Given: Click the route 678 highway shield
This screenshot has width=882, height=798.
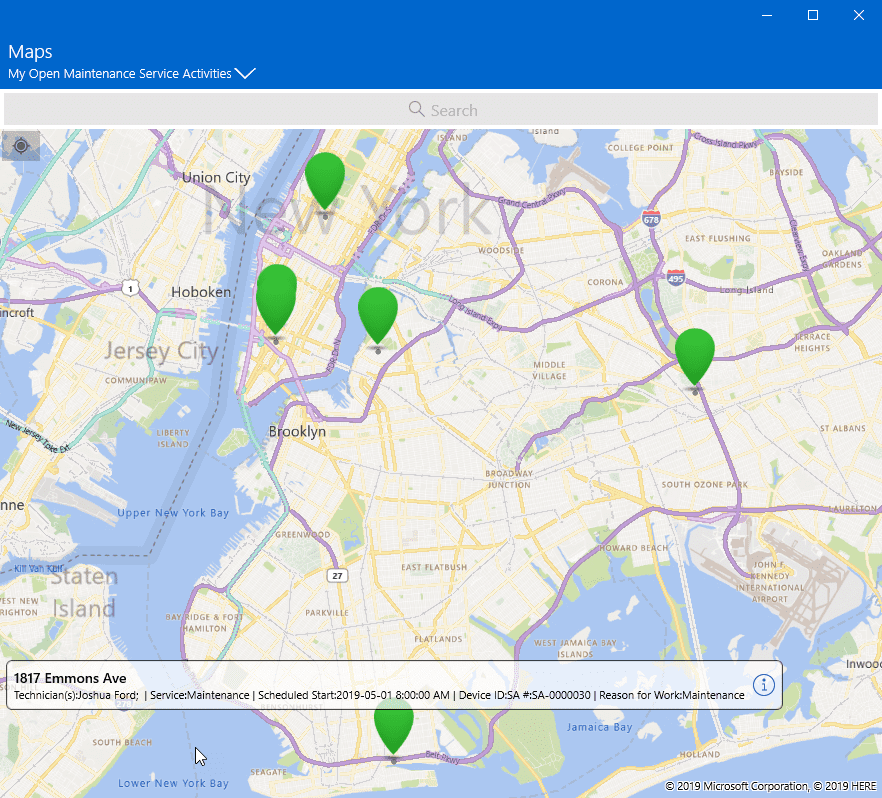Looking at the screenshot, I should [651, 218].
